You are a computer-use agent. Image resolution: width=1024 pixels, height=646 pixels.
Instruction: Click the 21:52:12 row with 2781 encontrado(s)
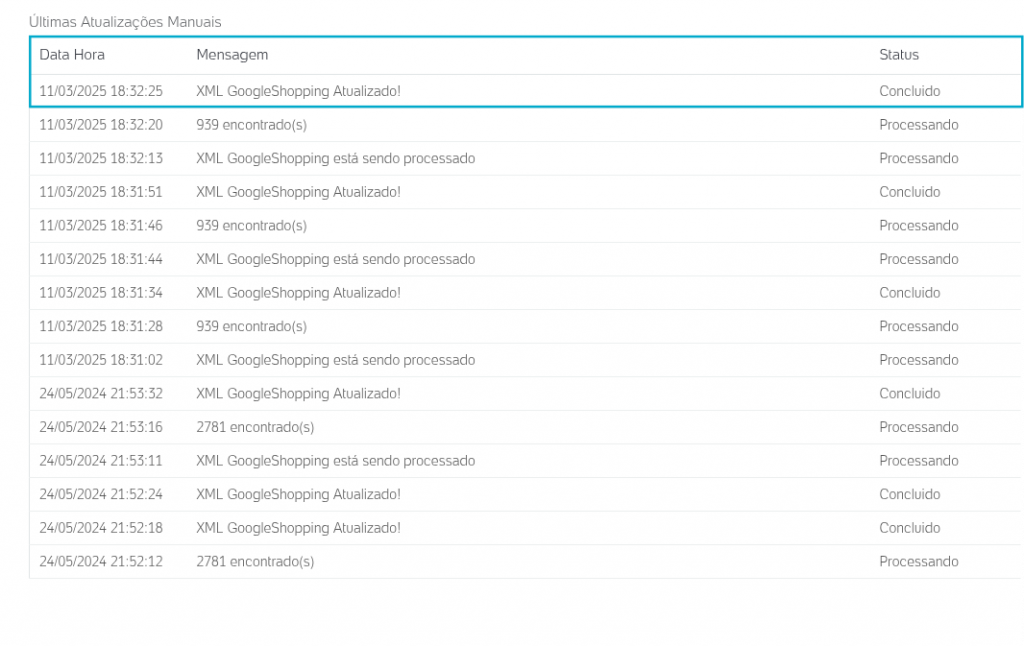point(526,562)
